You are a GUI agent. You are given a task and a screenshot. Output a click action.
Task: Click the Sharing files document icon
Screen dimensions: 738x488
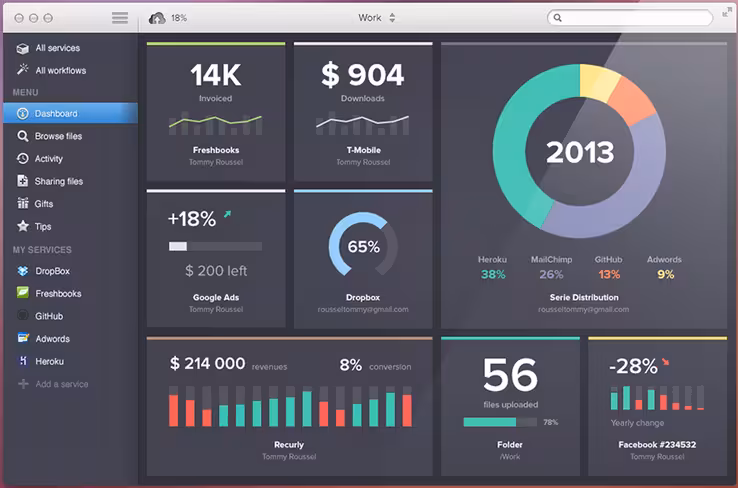click(22, 181)
